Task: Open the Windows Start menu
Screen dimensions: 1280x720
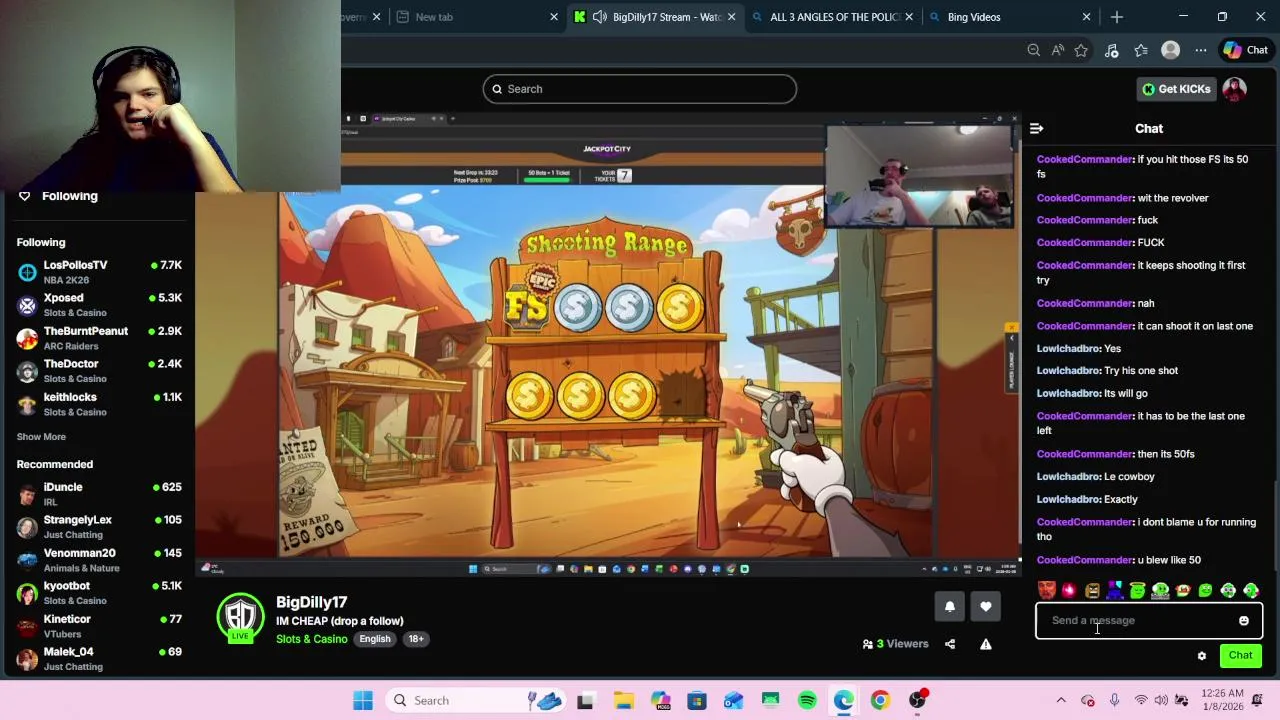Action: (x=362, y=701)
